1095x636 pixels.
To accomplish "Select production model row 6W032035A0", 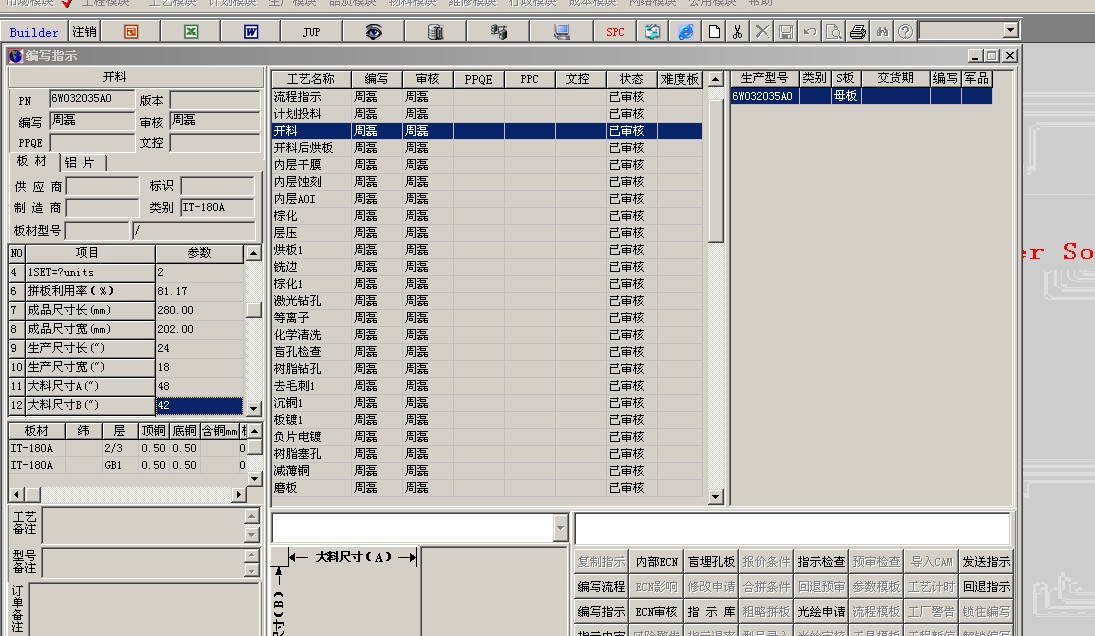I will coord(861,96).
